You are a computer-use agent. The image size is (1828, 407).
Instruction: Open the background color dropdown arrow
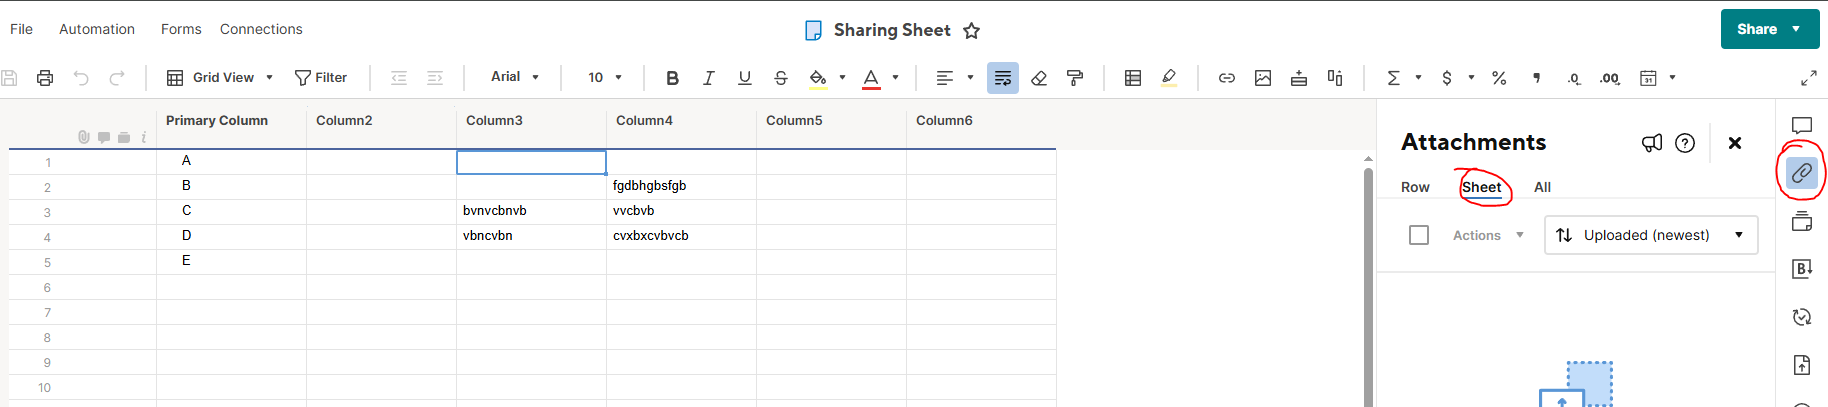point(842,78)
